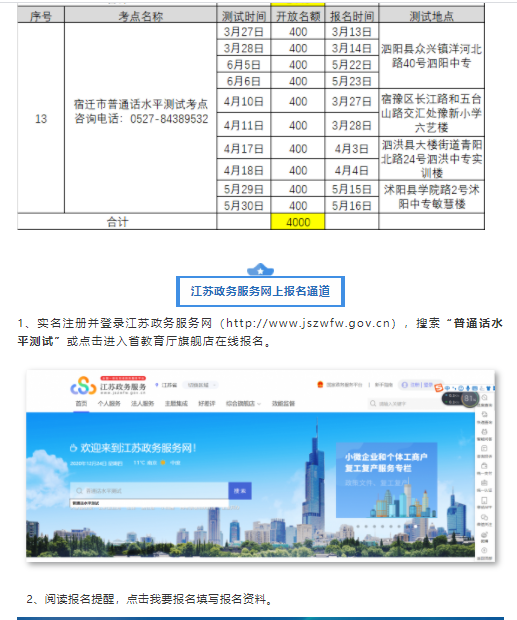Screen dimensions: 517x620
Task: Click the yellow highlighted 4000 total cell
Action: [298, 222]
